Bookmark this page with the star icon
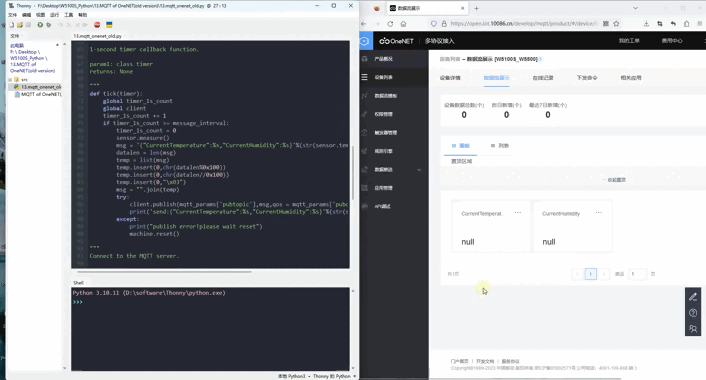Image resolution: width=706 pixels, height=380 pixels. pyautogui.click(x=616, y=24)
